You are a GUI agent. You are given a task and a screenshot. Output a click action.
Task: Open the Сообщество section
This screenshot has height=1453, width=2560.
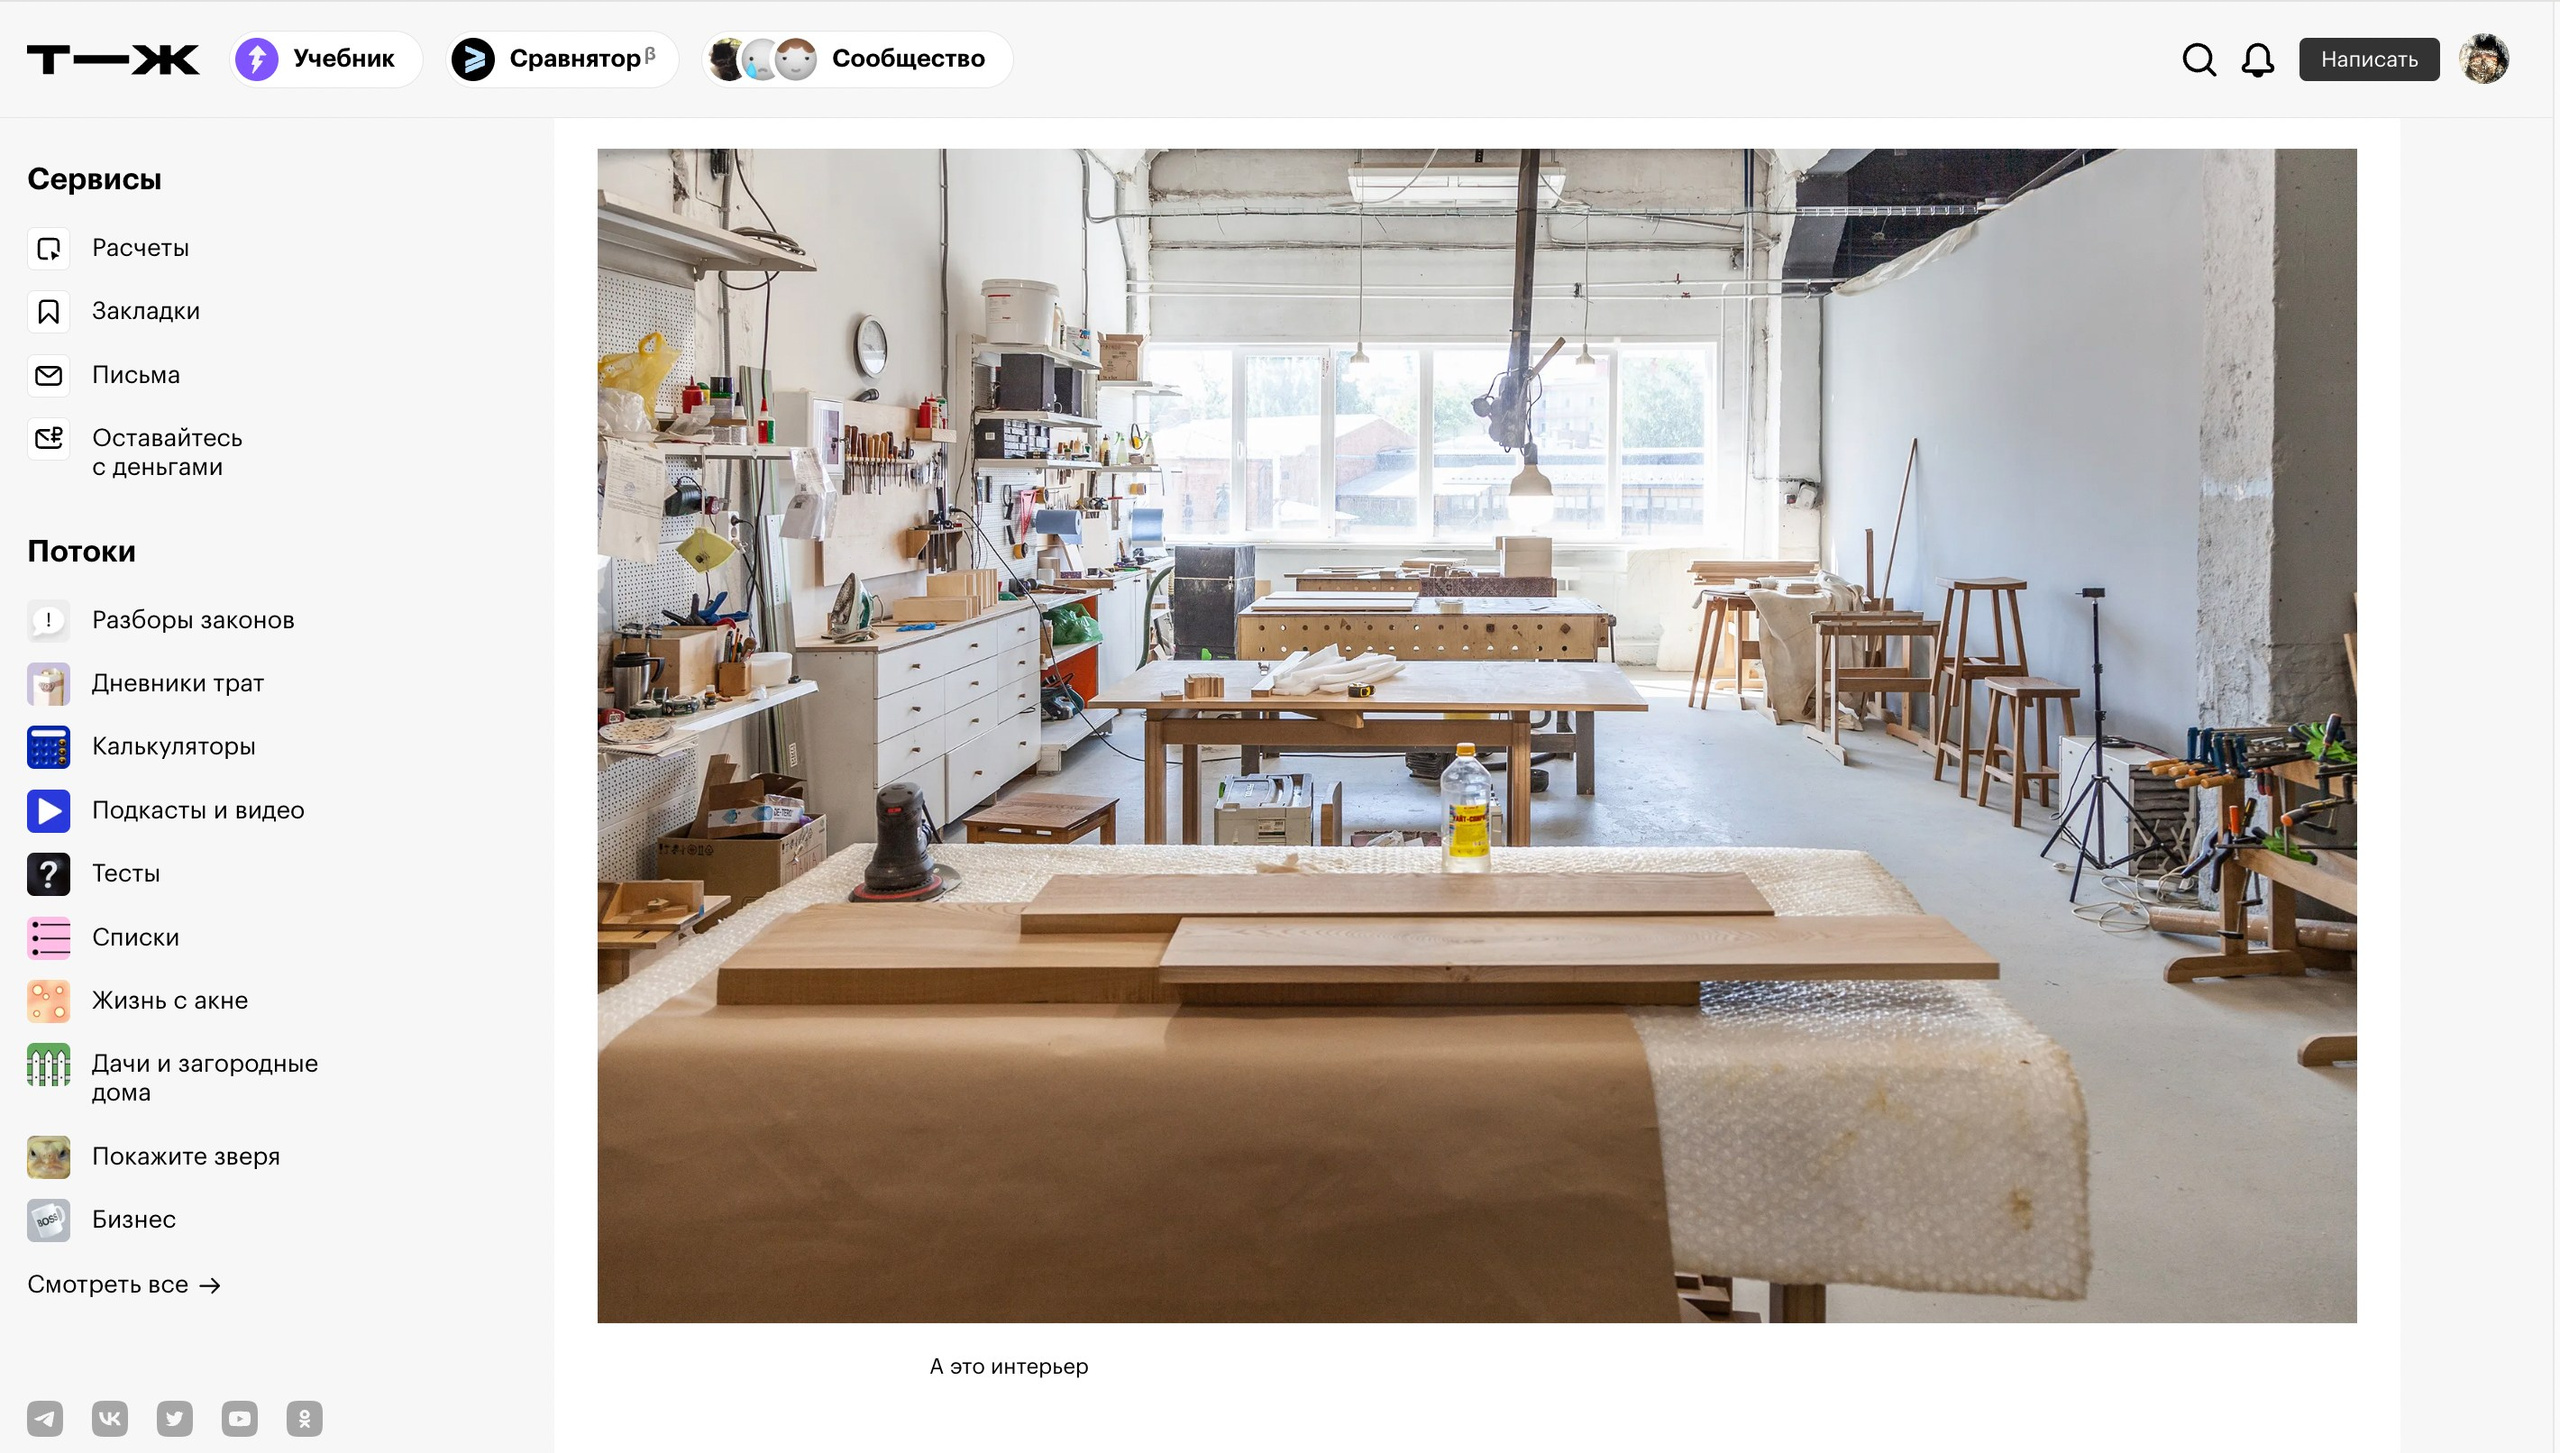(858, 59)
